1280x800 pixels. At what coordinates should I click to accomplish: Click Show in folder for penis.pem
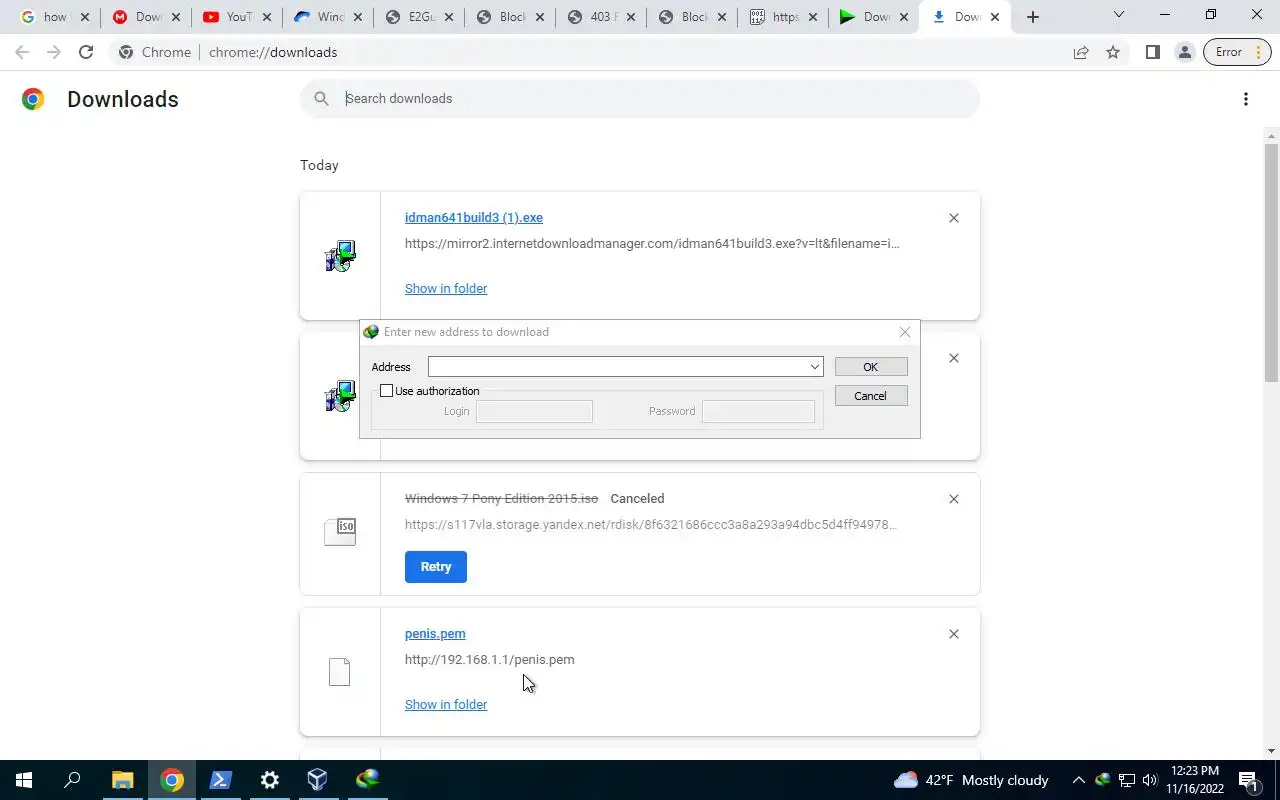tap(446, 704)
